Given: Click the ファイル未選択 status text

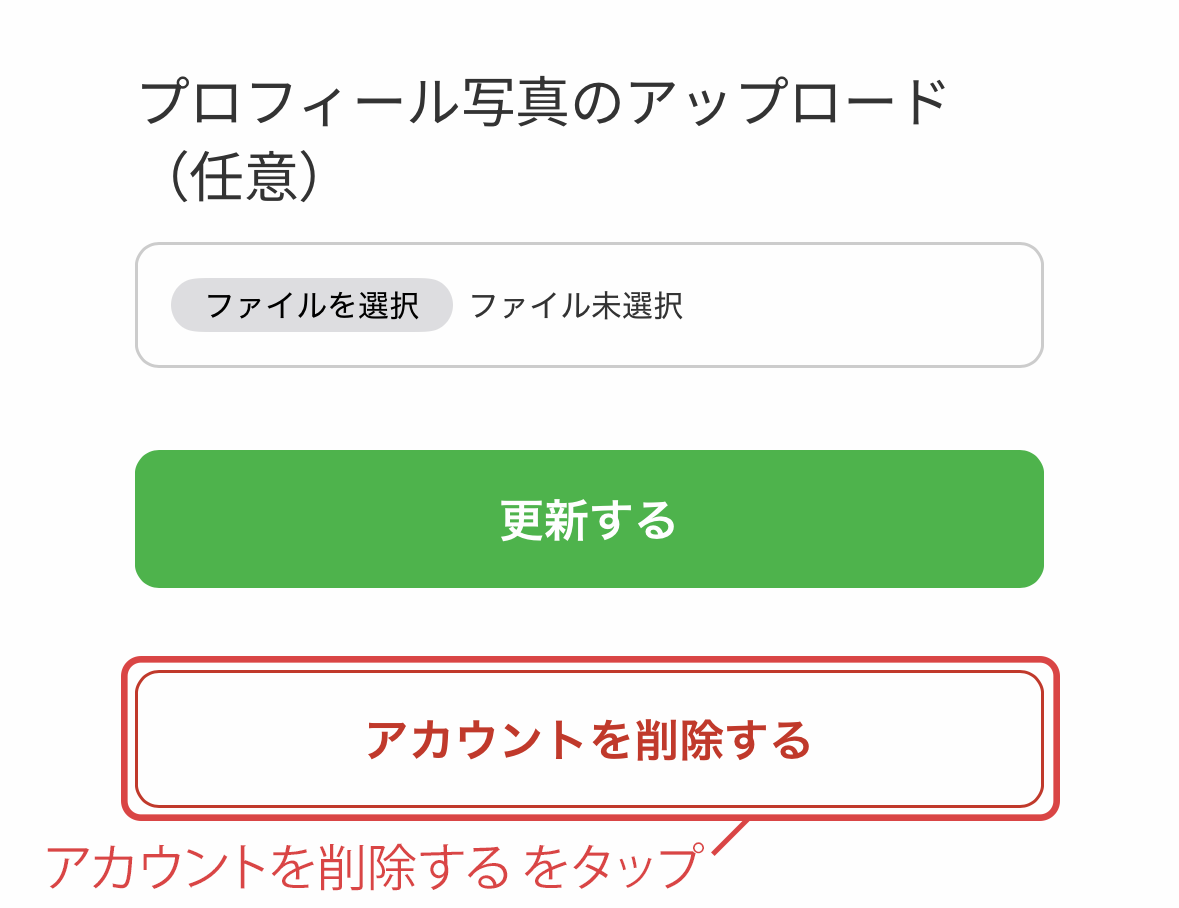Looking at the screenshot, I should pos(577,306).
